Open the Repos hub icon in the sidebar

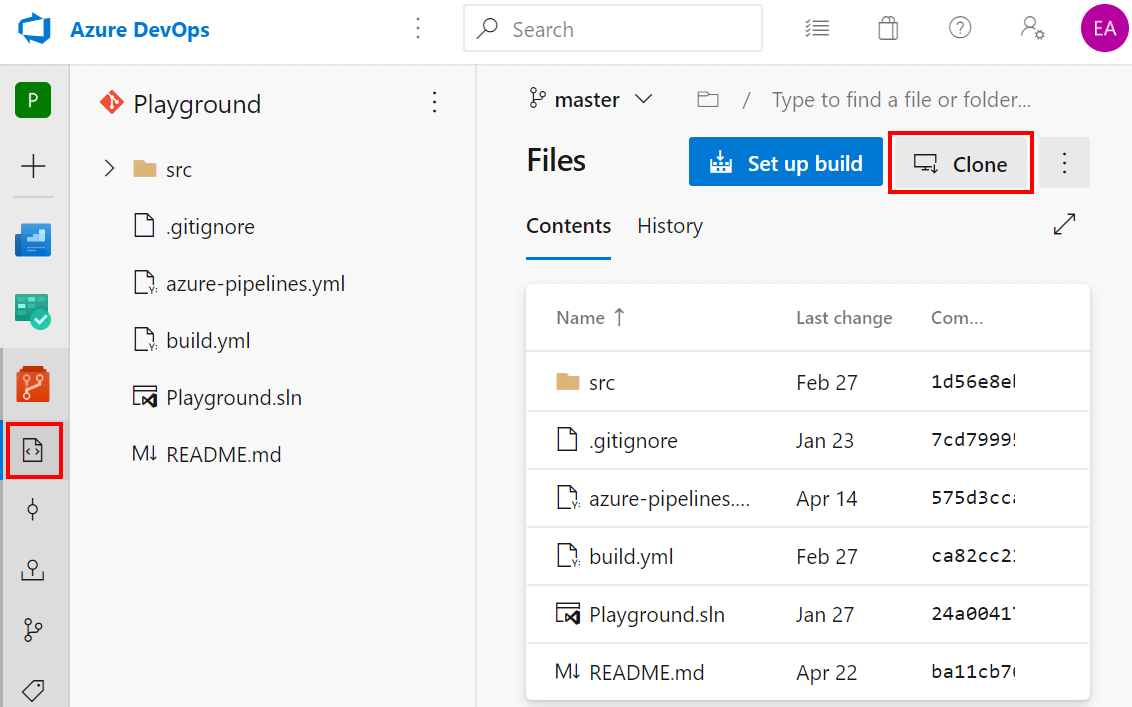click(34, 383)
